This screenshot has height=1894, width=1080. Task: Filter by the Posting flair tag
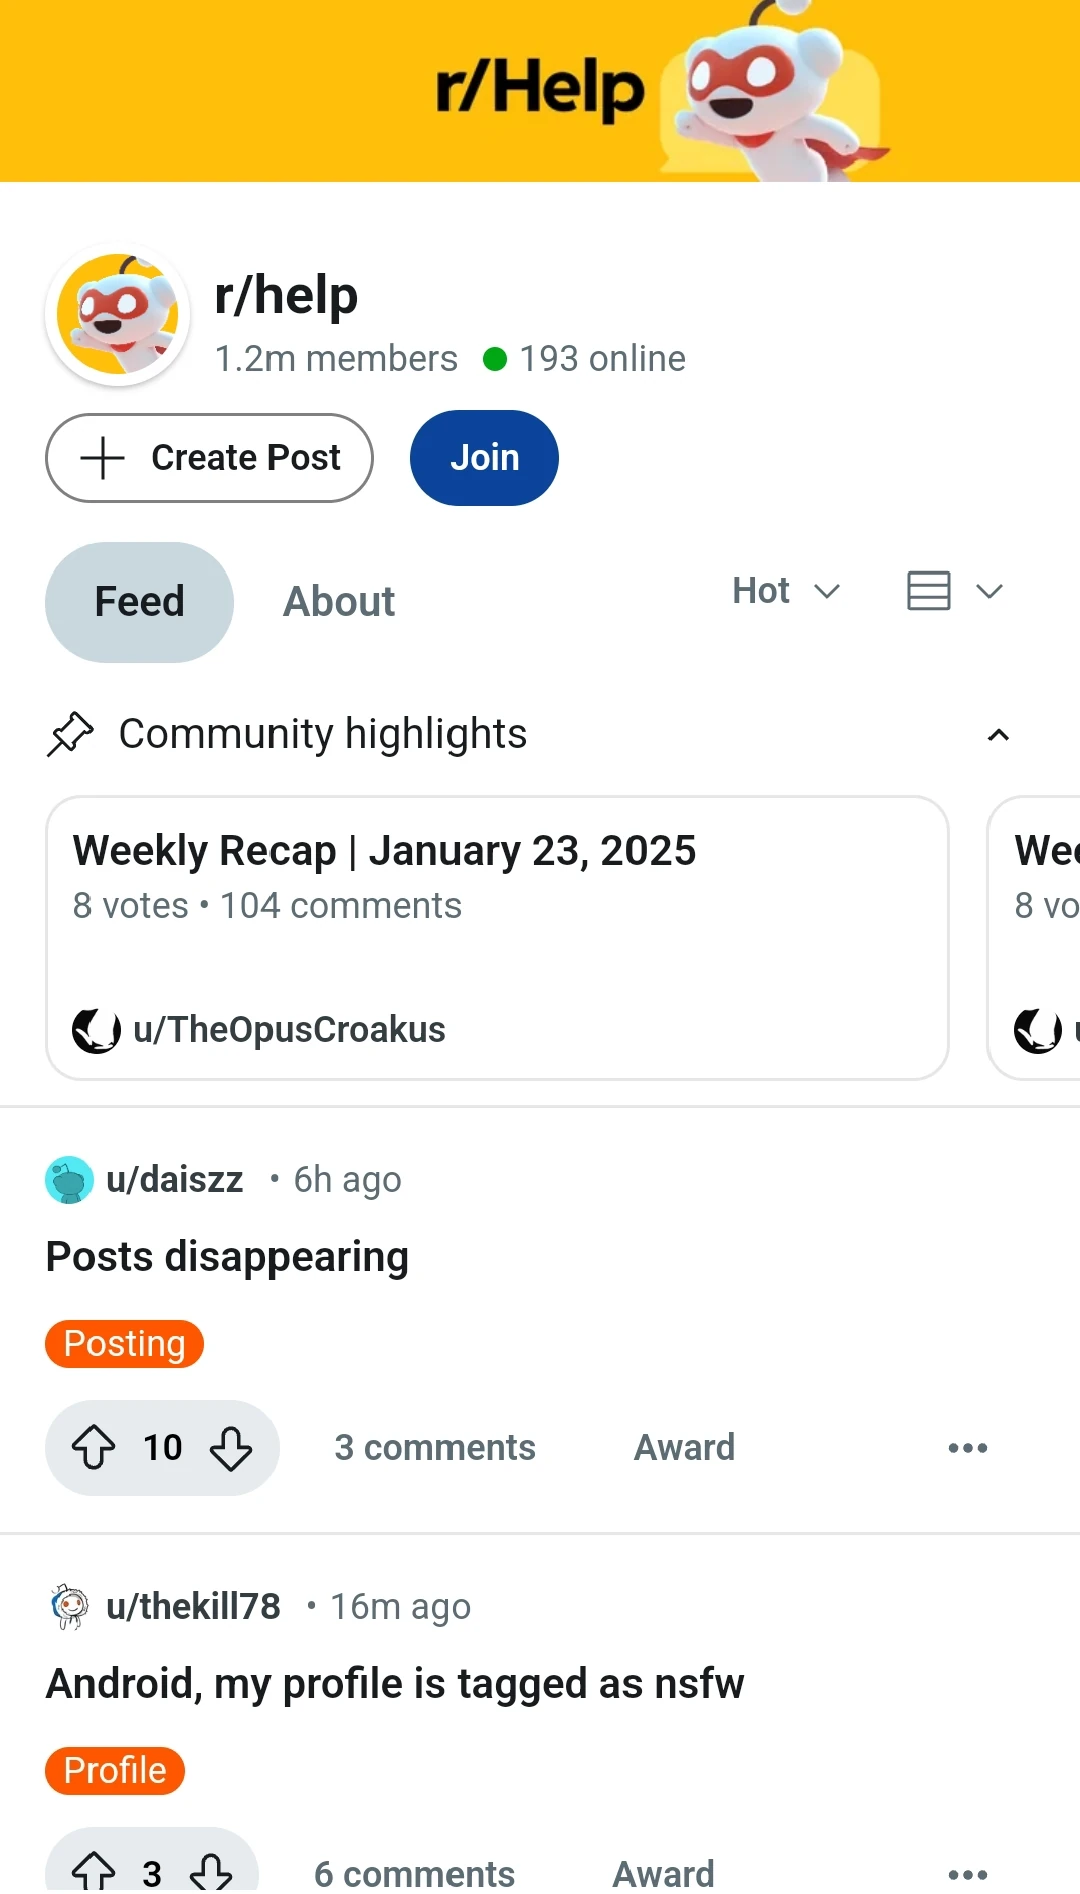point(124,1344)
